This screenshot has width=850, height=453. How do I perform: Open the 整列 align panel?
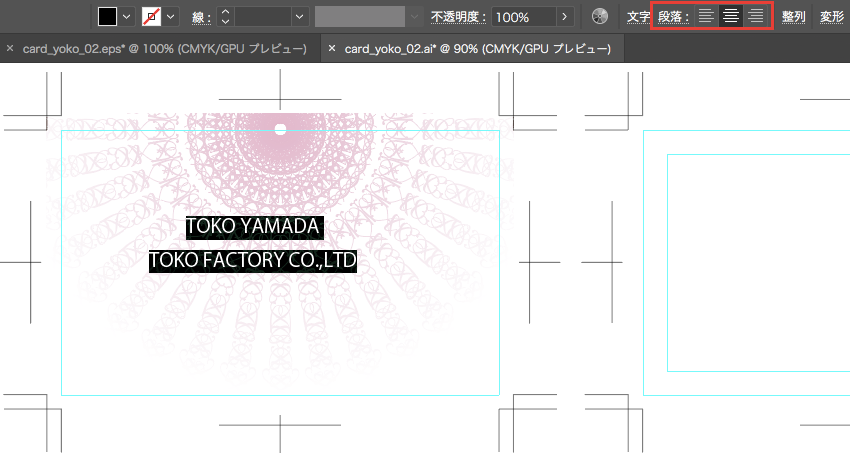click(x=794, y=17)
